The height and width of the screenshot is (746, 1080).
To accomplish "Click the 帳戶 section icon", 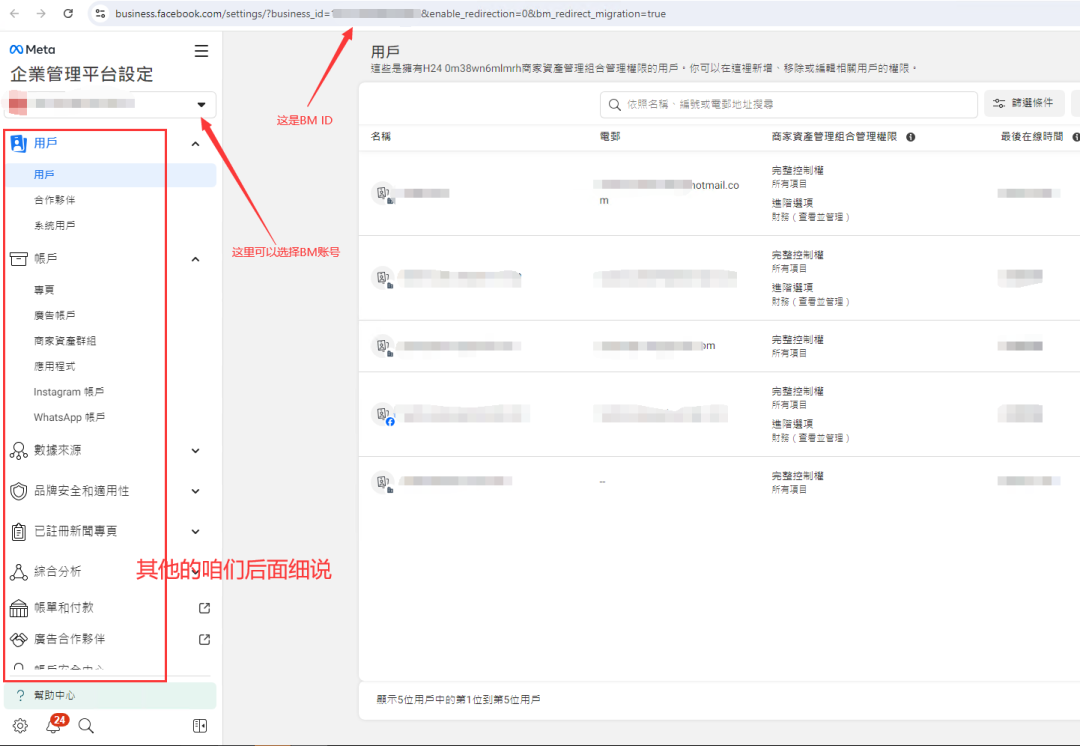I will [x=19, y=258].
